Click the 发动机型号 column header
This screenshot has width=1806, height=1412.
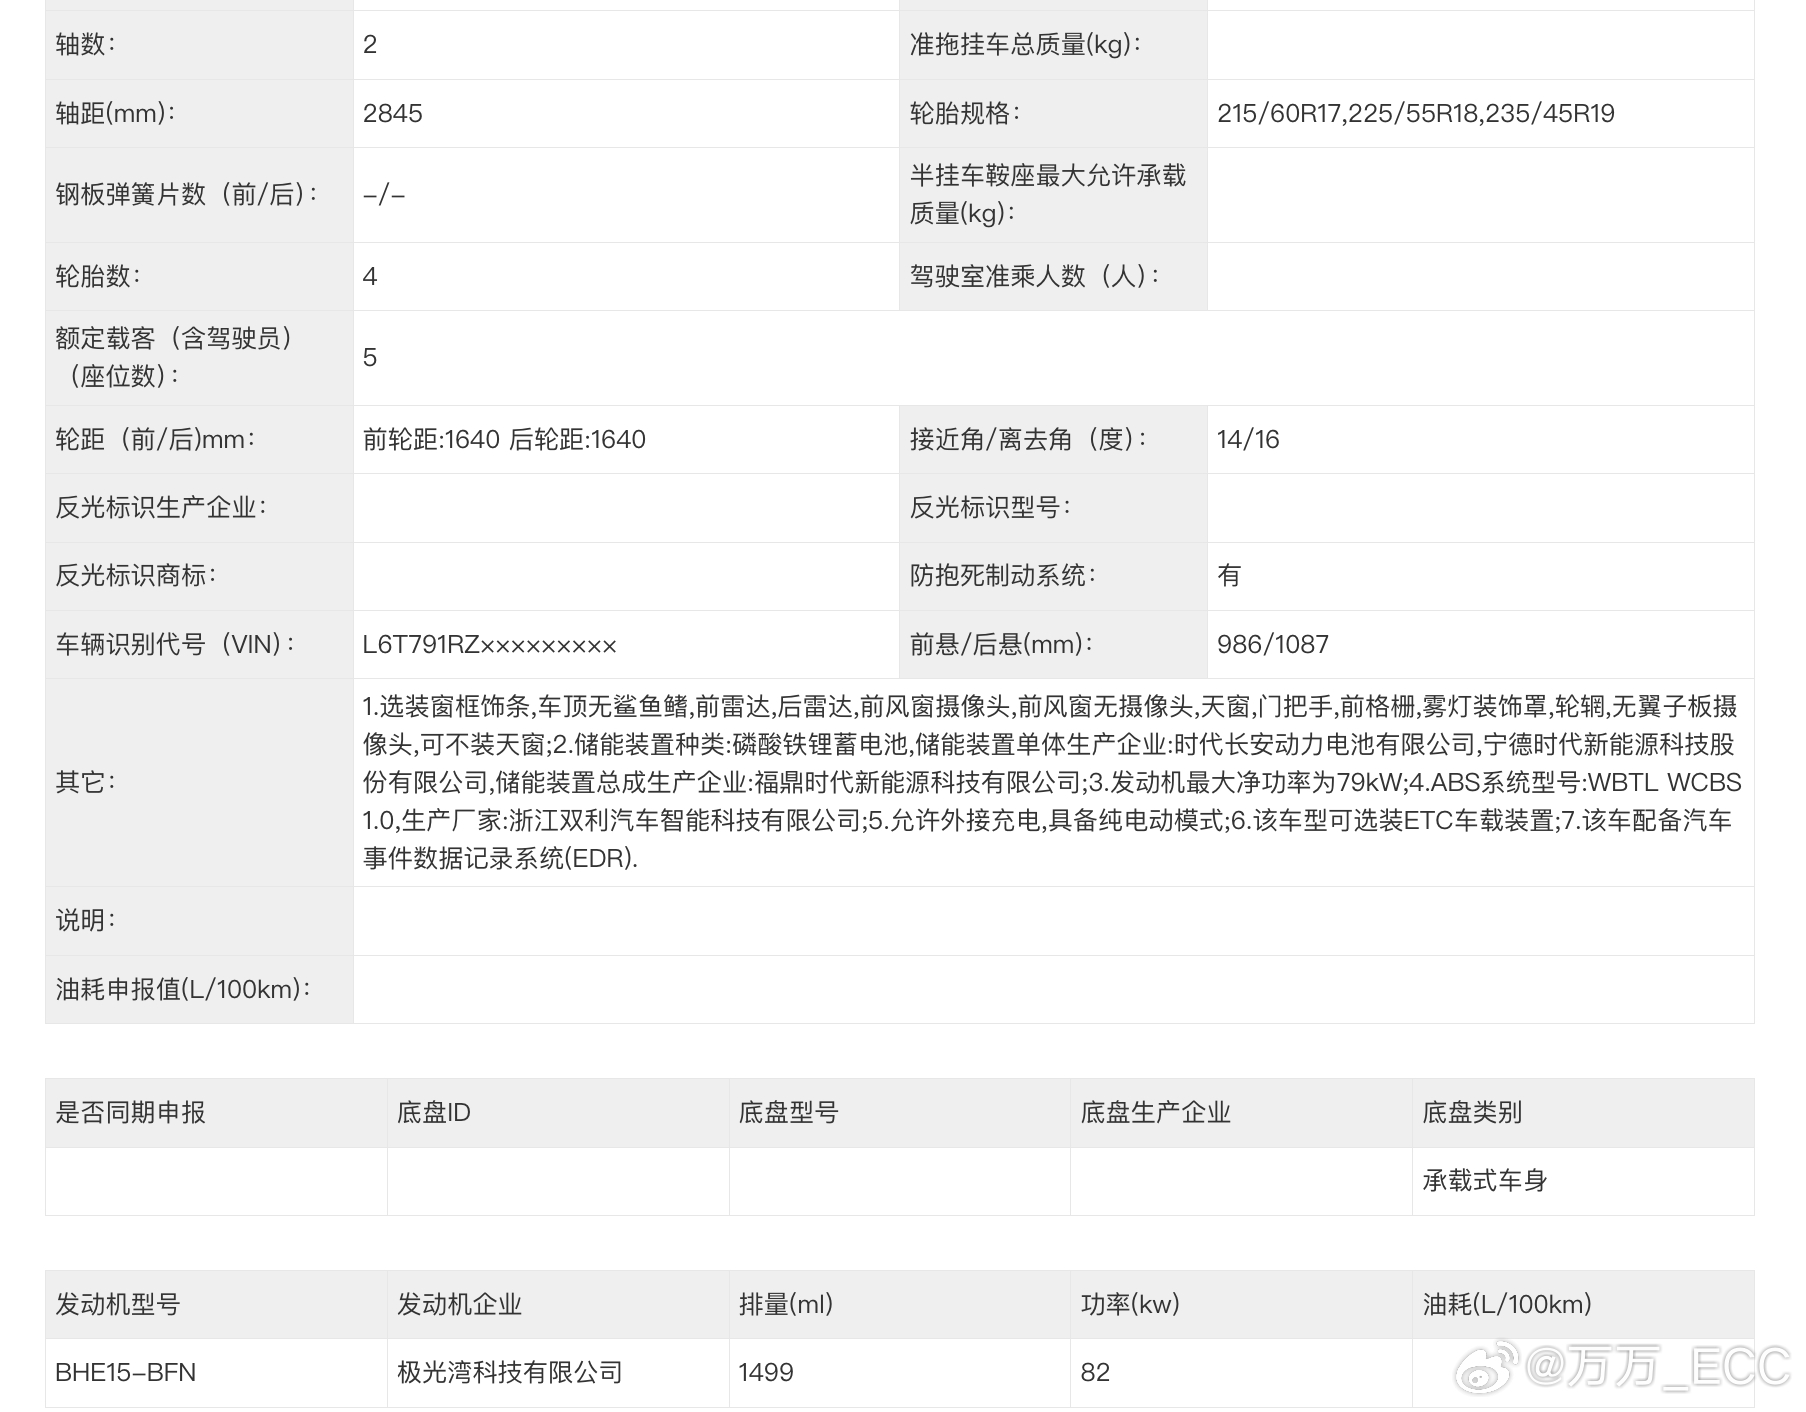point(117,1304)
